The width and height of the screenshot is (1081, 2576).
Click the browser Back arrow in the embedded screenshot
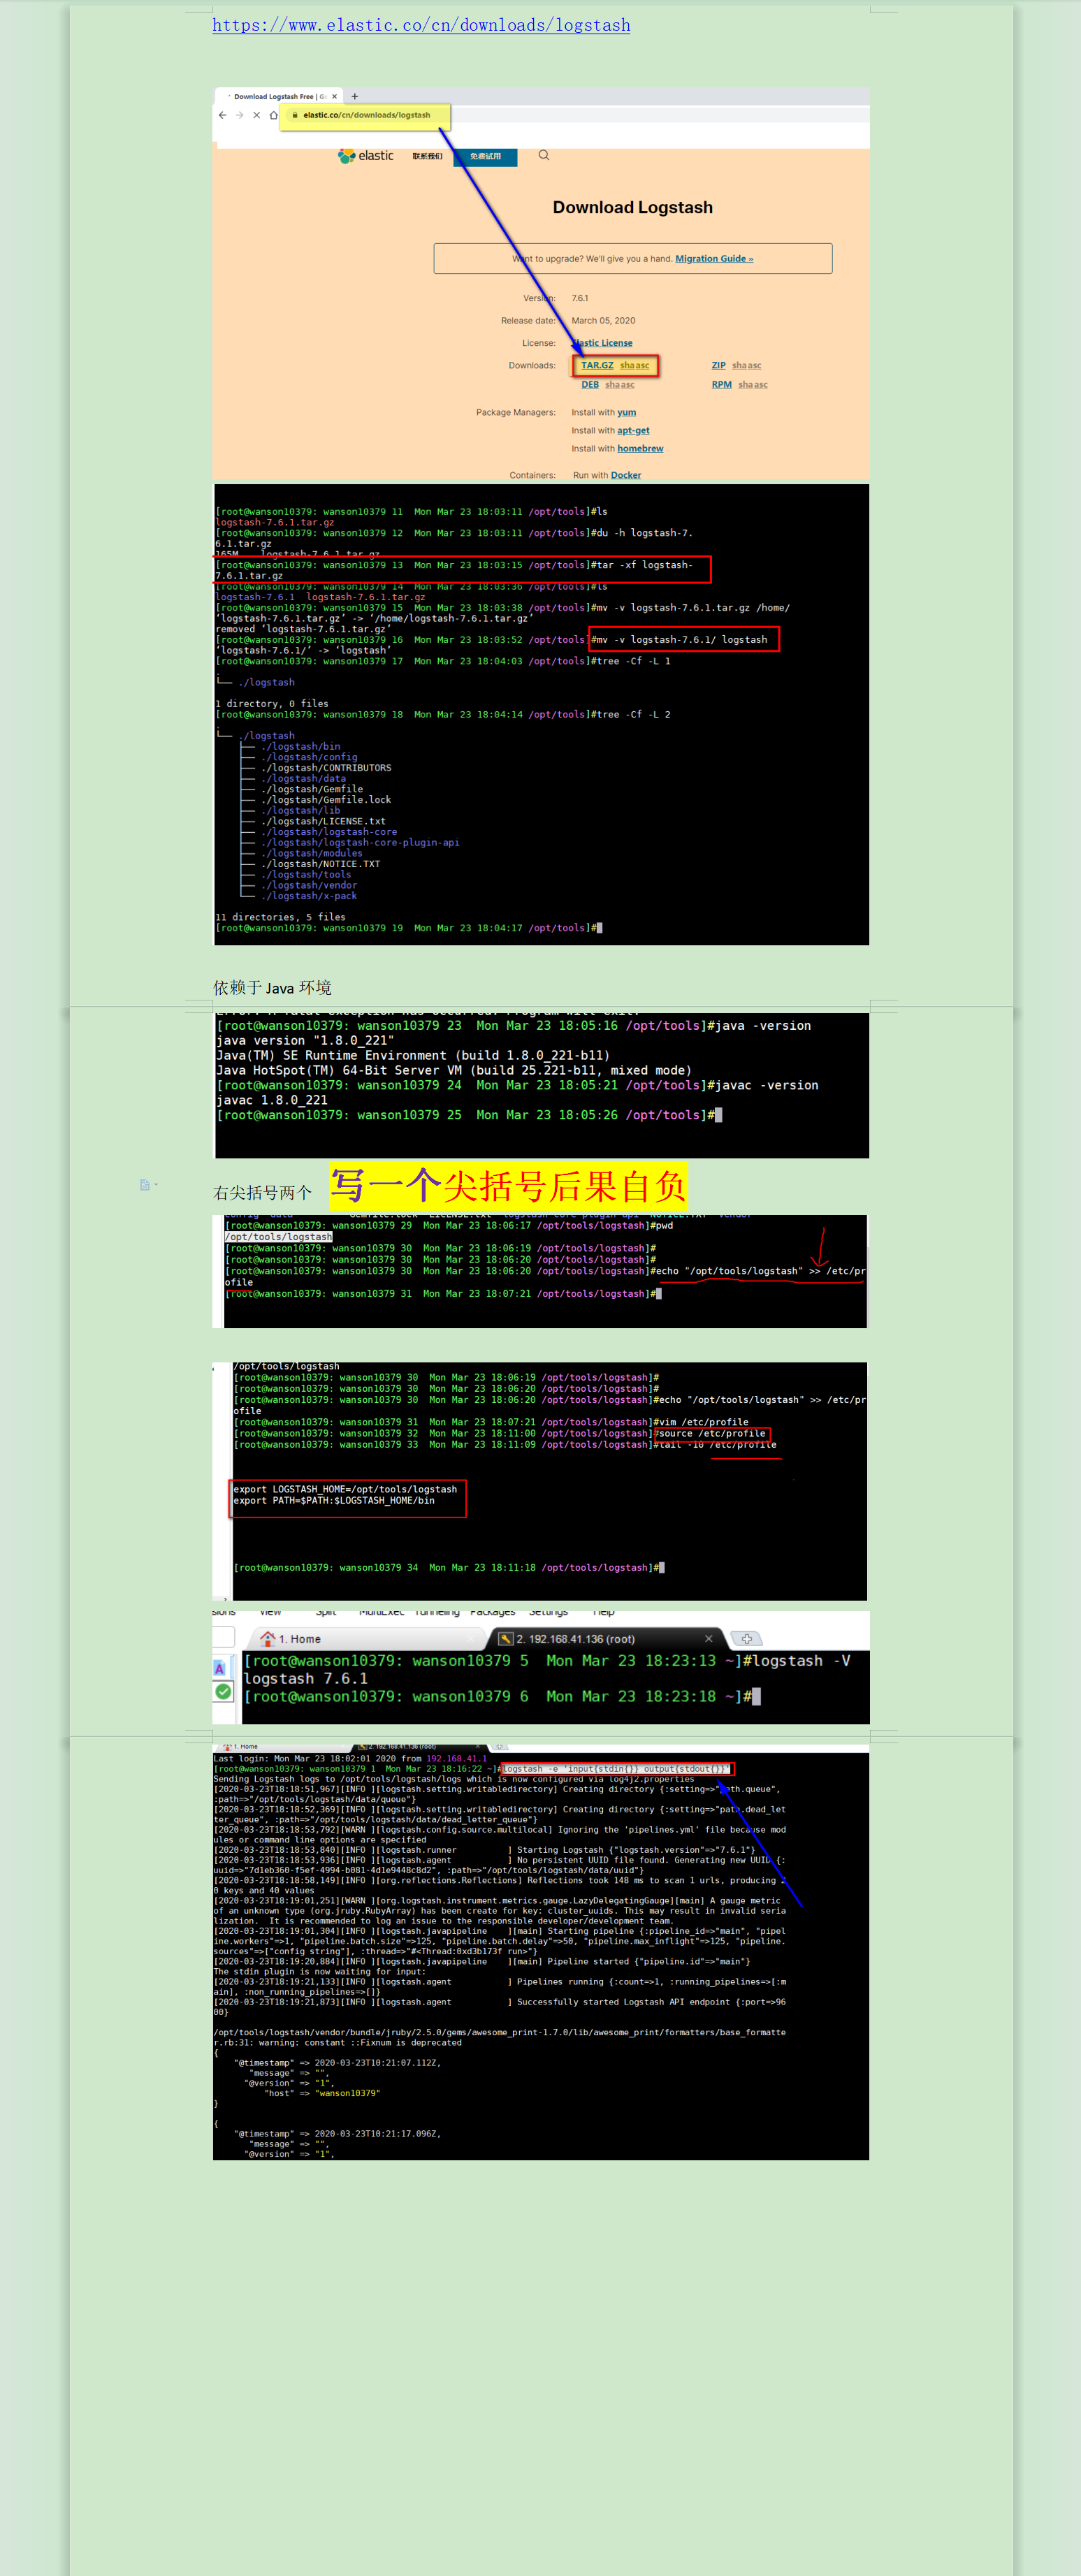(x=222, y=115)
